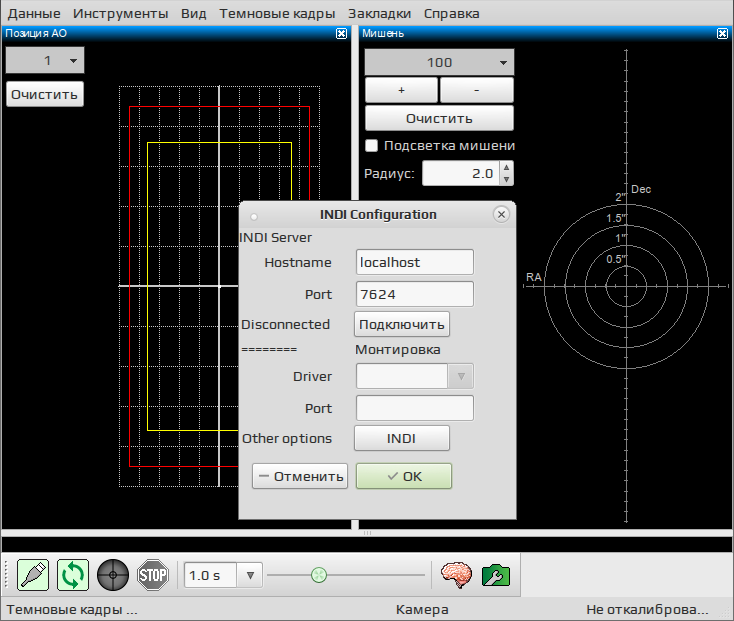Click the server Port field 7624
Viewport: 734px width, 621px height.
pyautogui.click(x=415, y=294)
